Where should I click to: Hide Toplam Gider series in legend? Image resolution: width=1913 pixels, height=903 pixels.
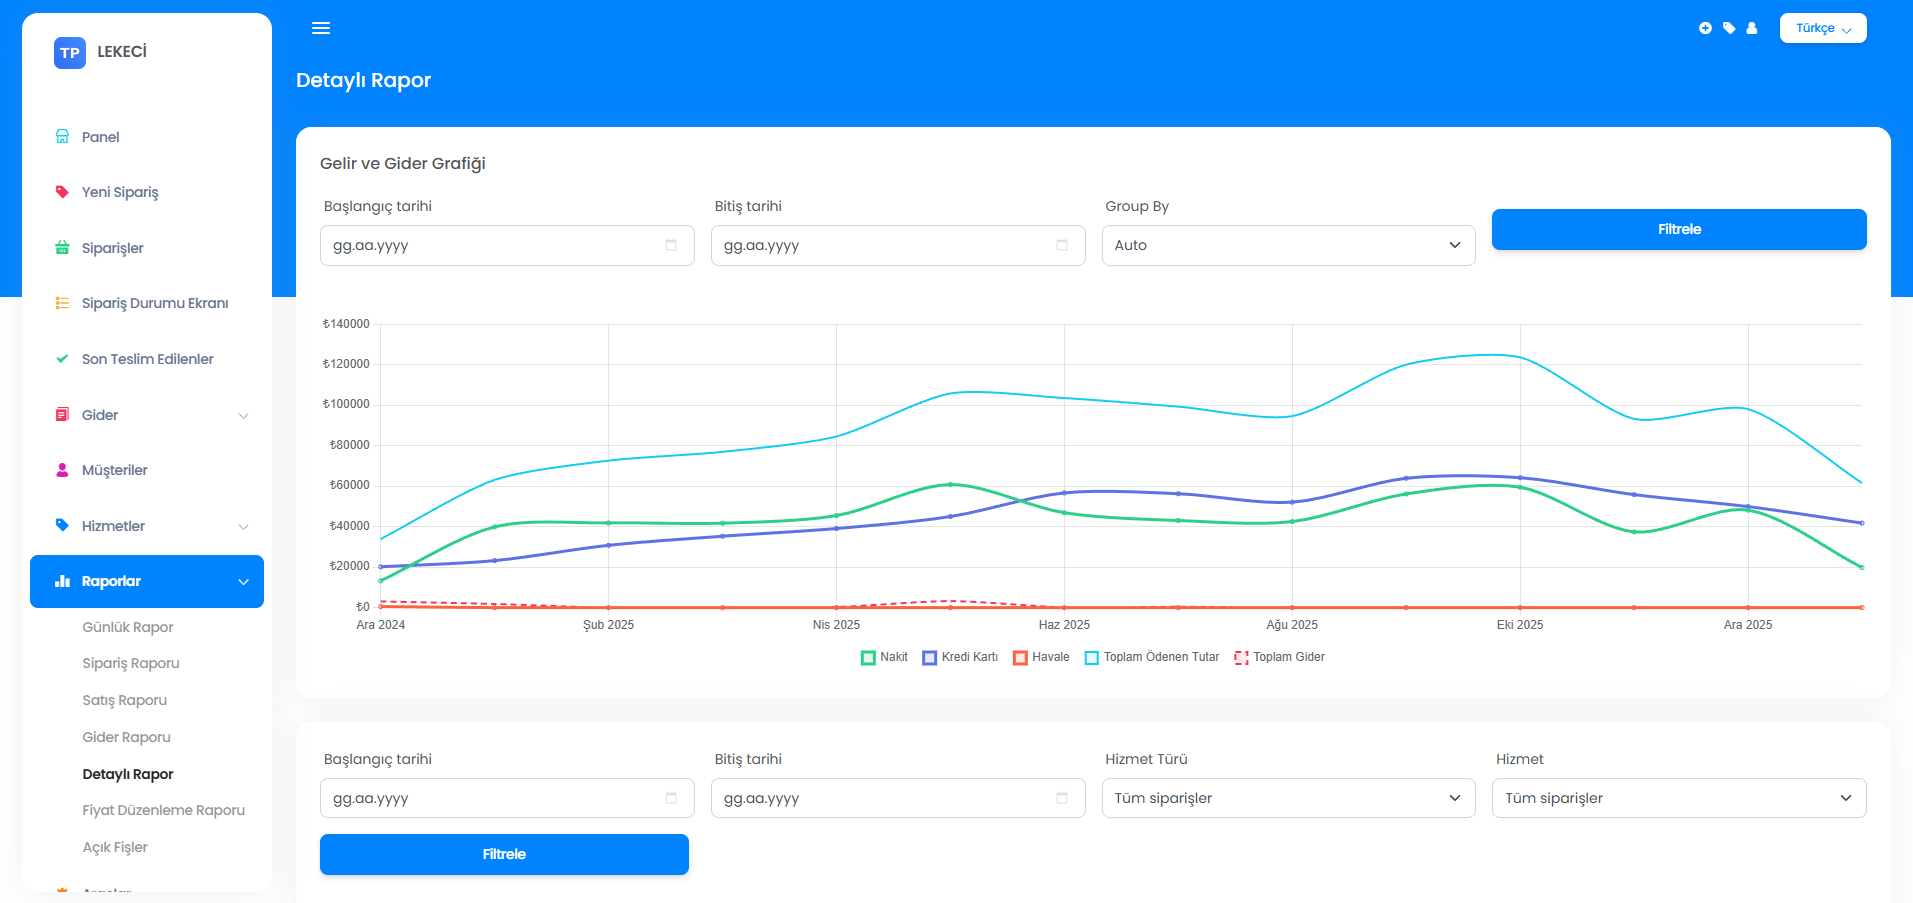1279,657
